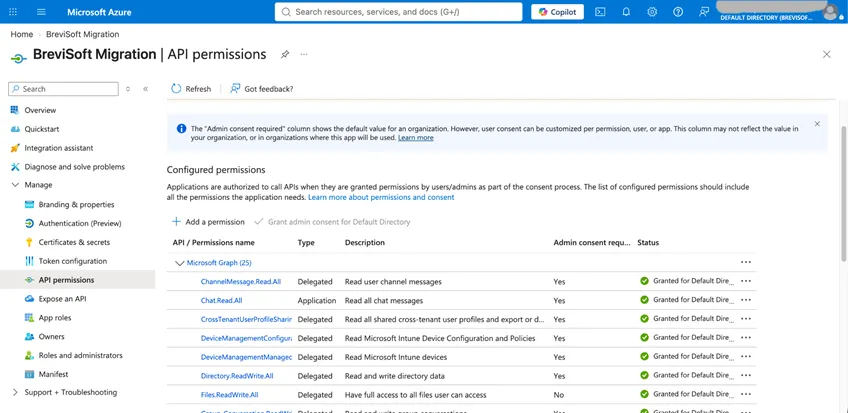
Task: Open the settings gear
Action: pos(652,12)
